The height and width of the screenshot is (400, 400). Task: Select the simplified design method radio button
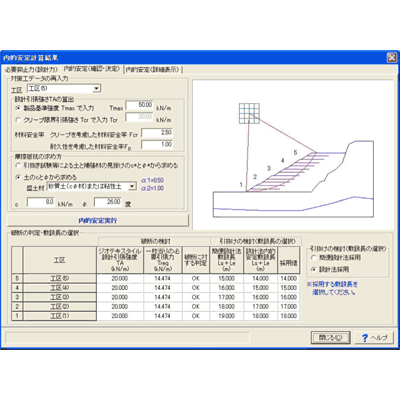[x=313, y=258]
